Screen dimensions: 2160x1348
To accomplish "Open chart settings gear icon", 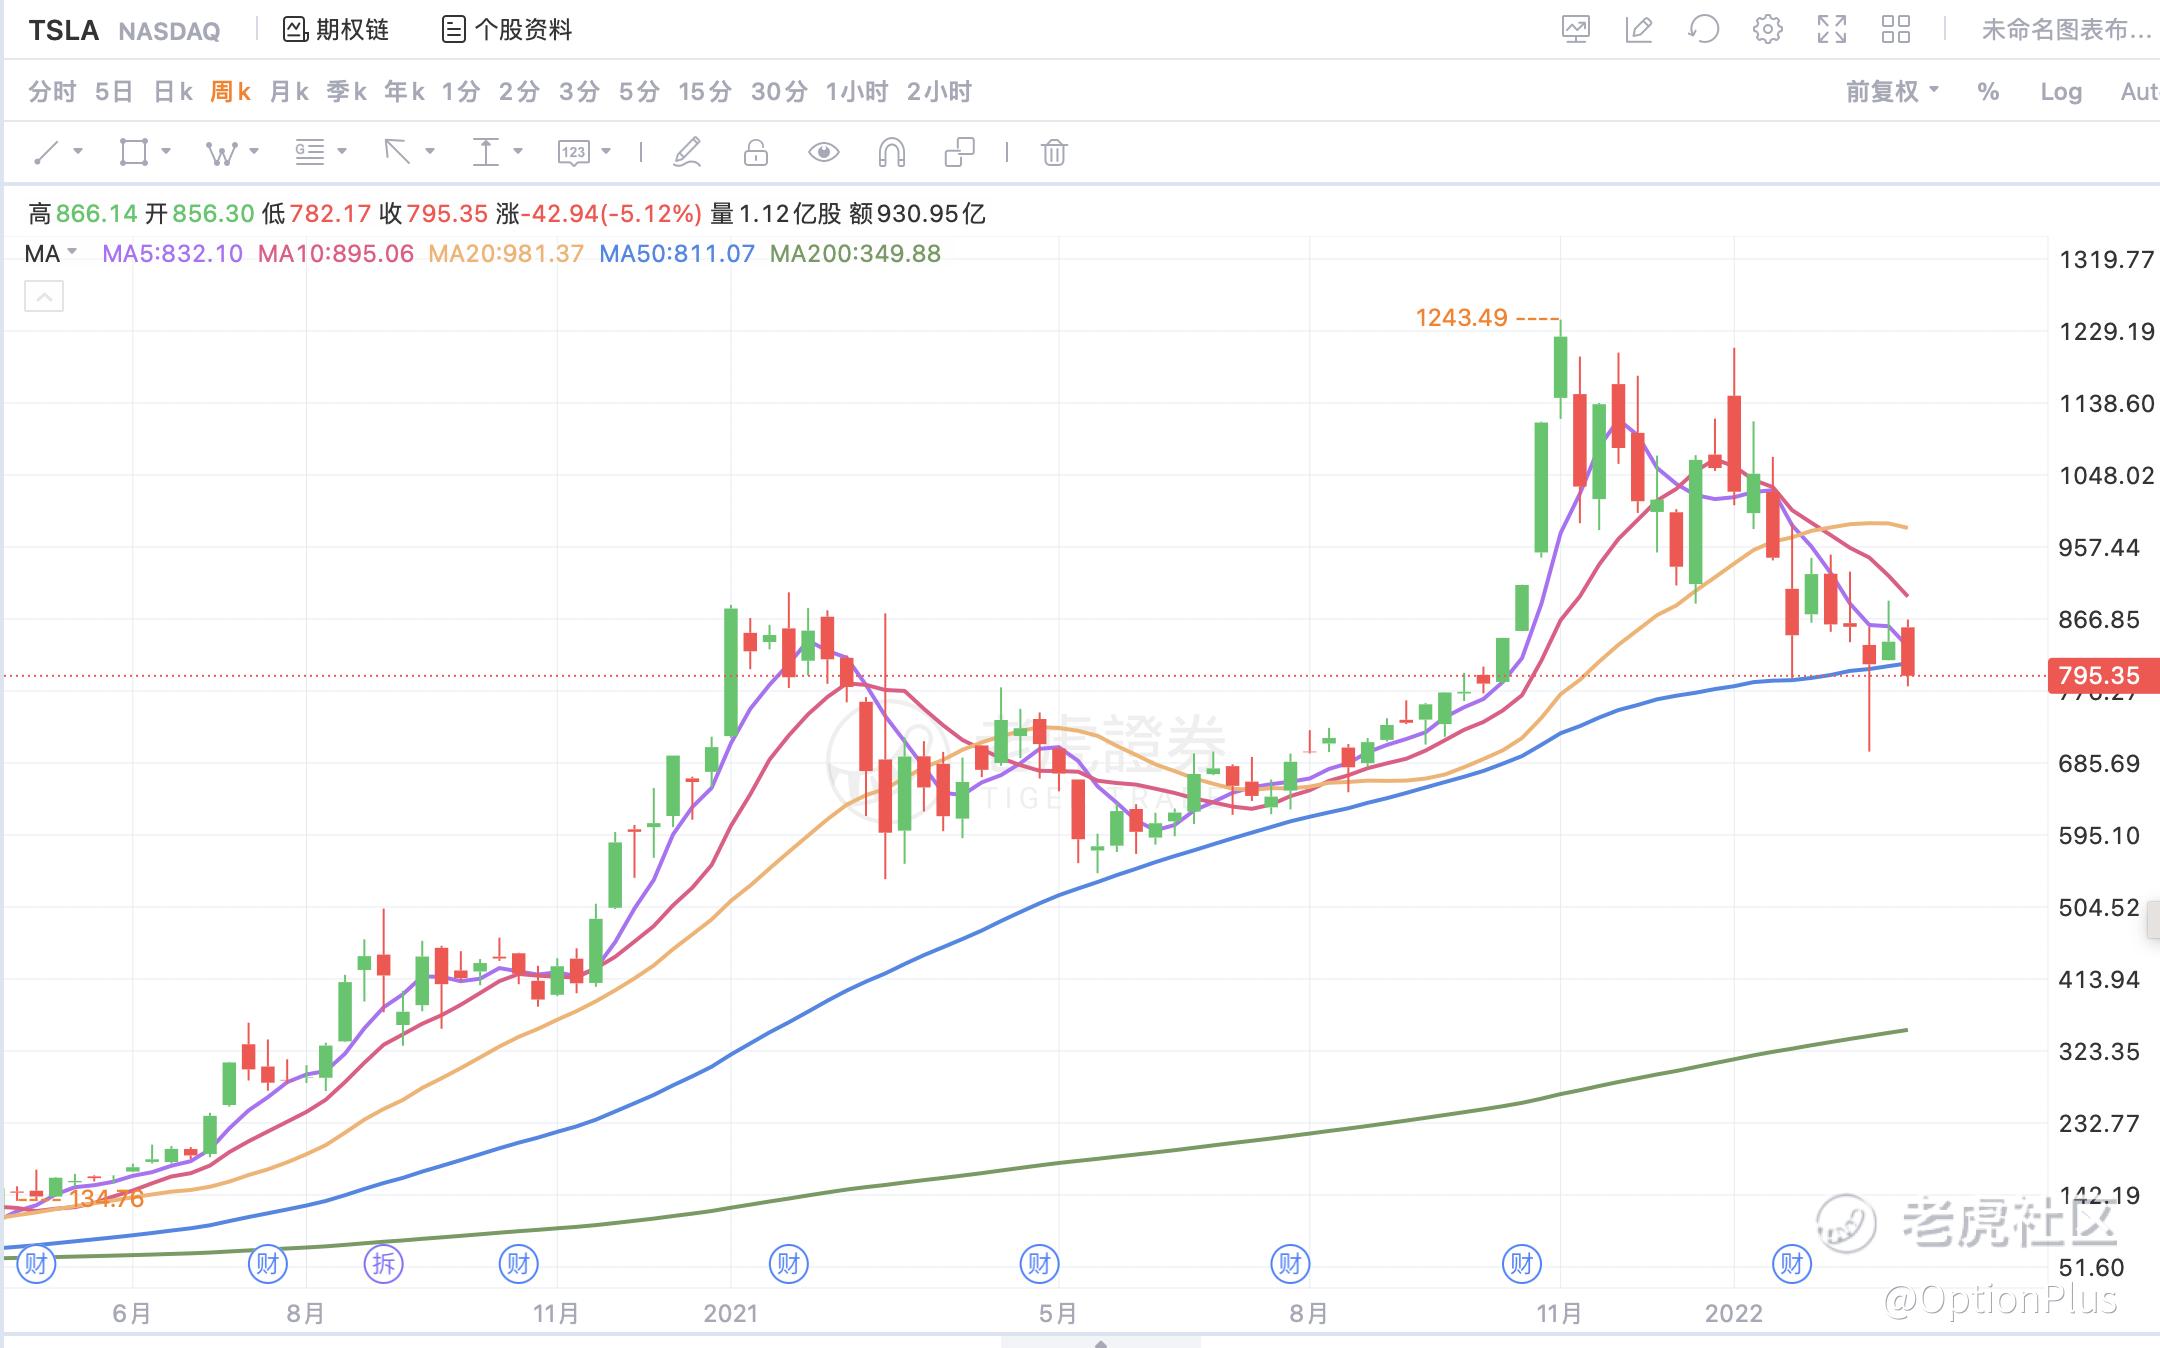I will point(1767,30).
